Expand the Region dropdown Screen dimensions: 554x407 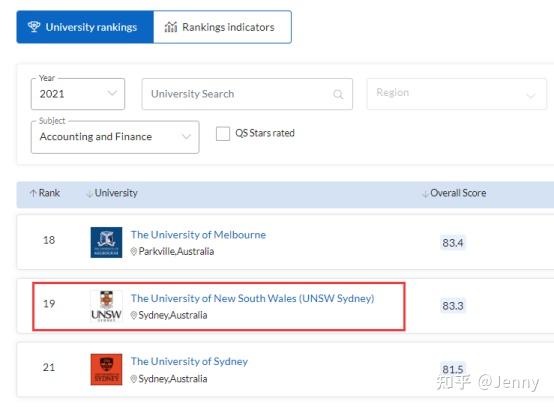(456, 94)
